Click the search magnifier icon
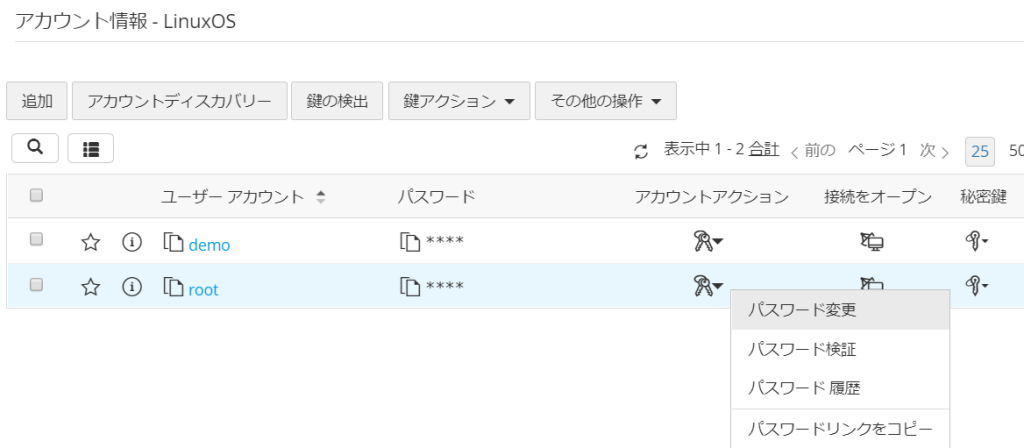 pos(35,148)
